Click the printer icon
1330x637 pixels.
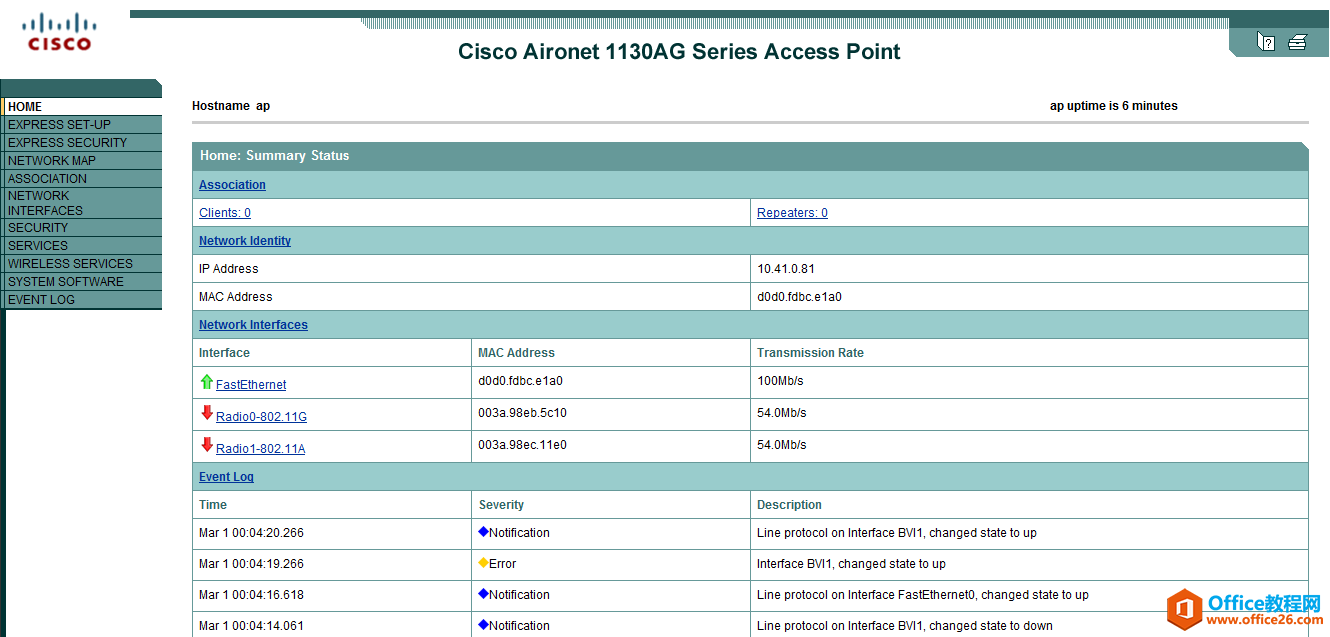click(x=1297, y=42)
